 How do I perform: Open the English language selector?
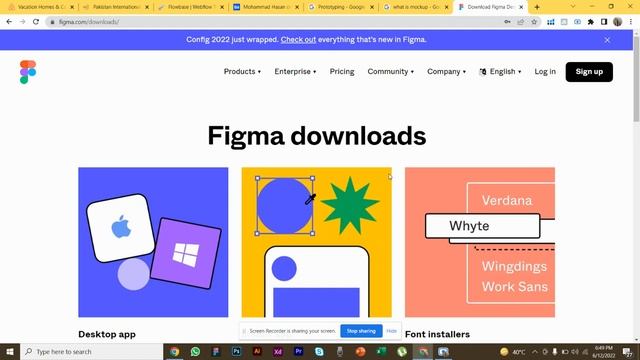[500, 71]
